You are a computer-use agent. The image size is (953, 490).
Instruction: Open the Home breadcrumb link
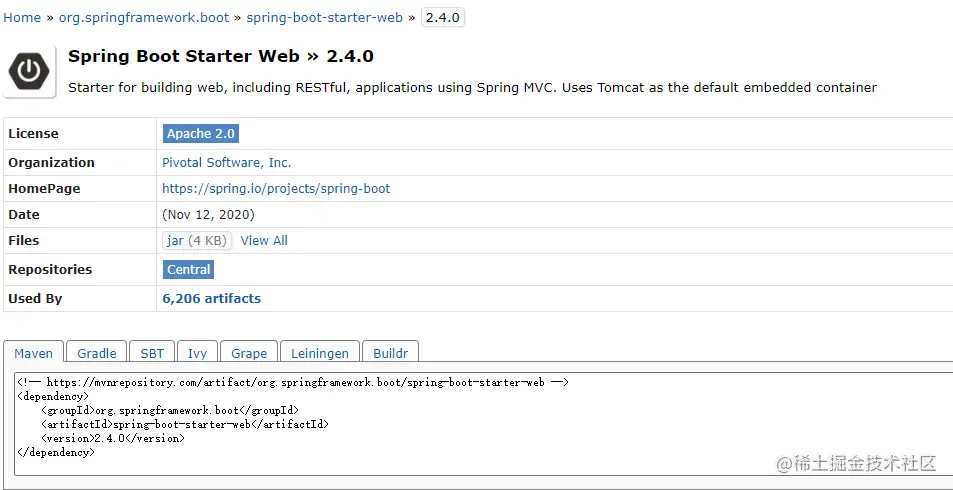click(x=22, y=17)
